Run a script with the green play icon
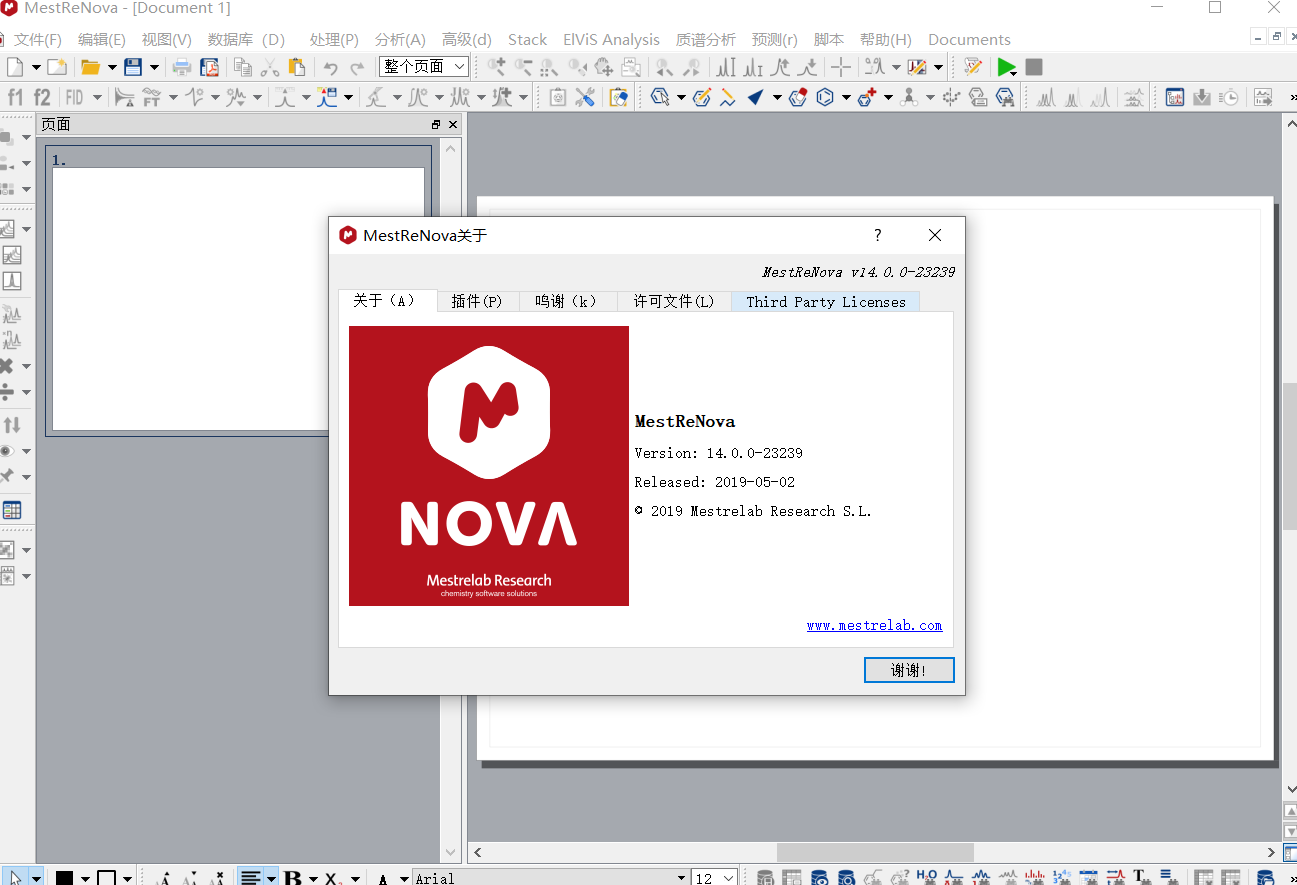The height and width of the screenshot is (885, 1297). (1006, 67)
